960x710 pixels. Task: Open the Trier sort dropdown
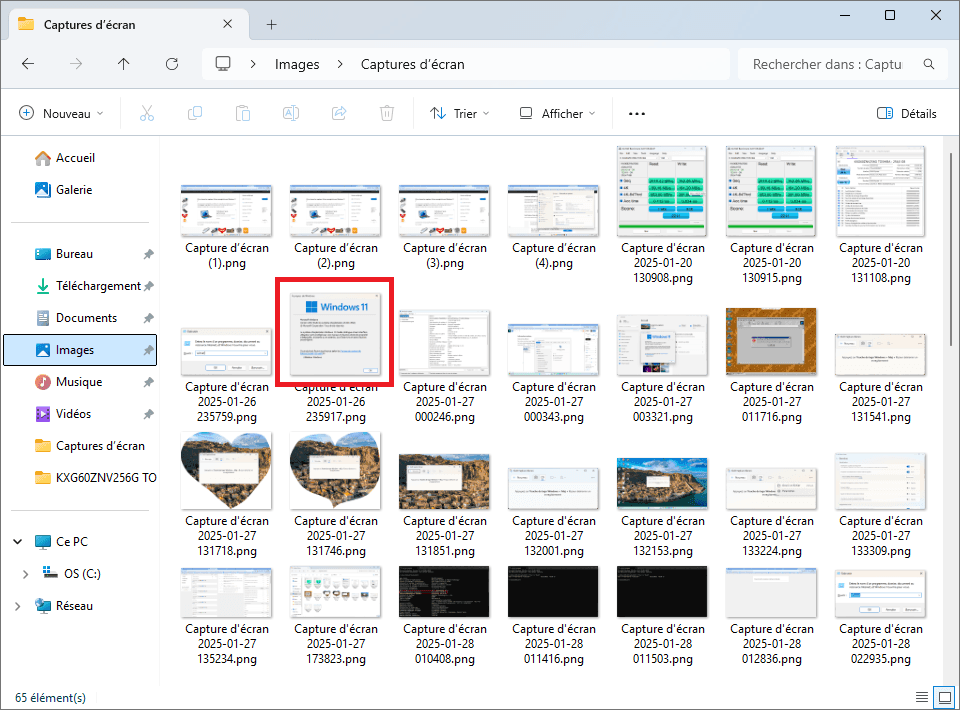point(459,113)
